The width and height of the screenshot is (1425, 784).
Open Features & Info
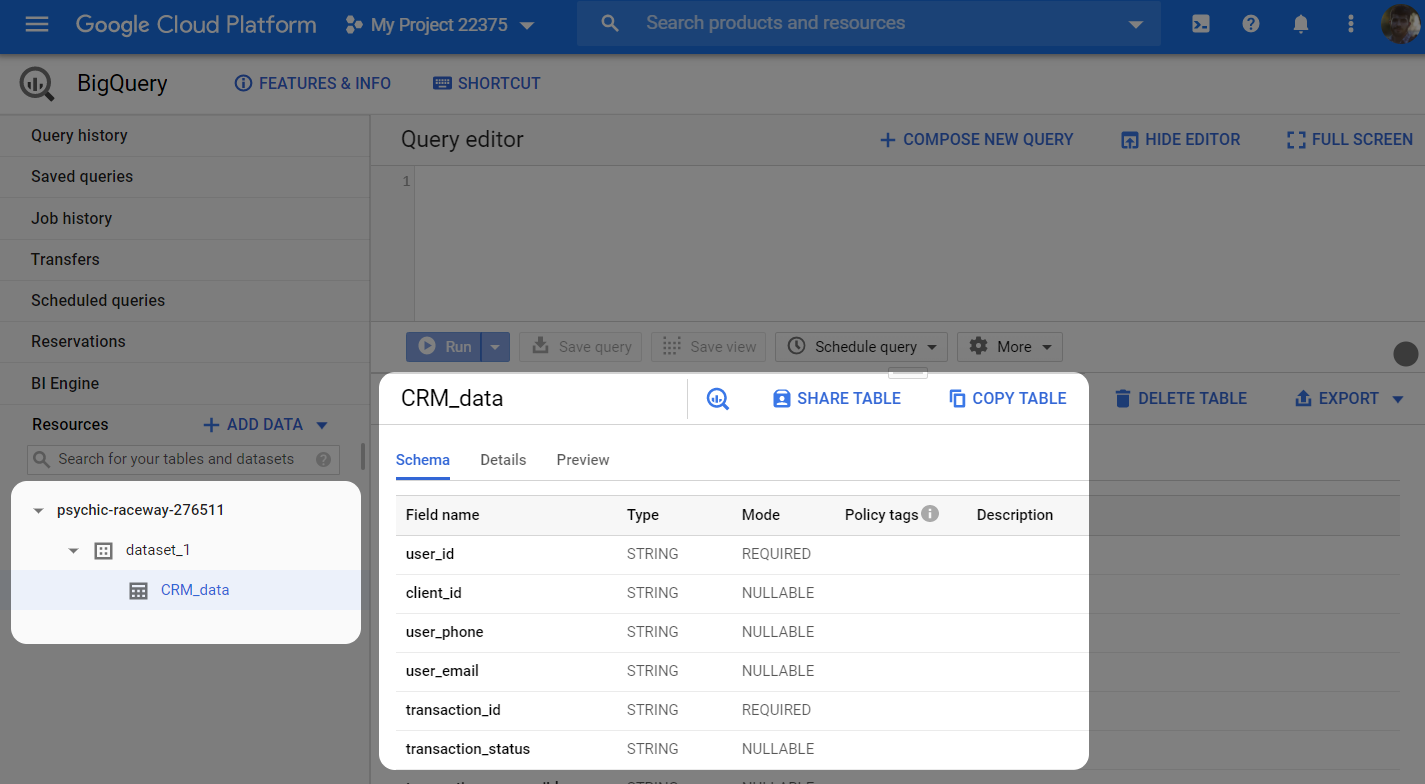(313, 84)
